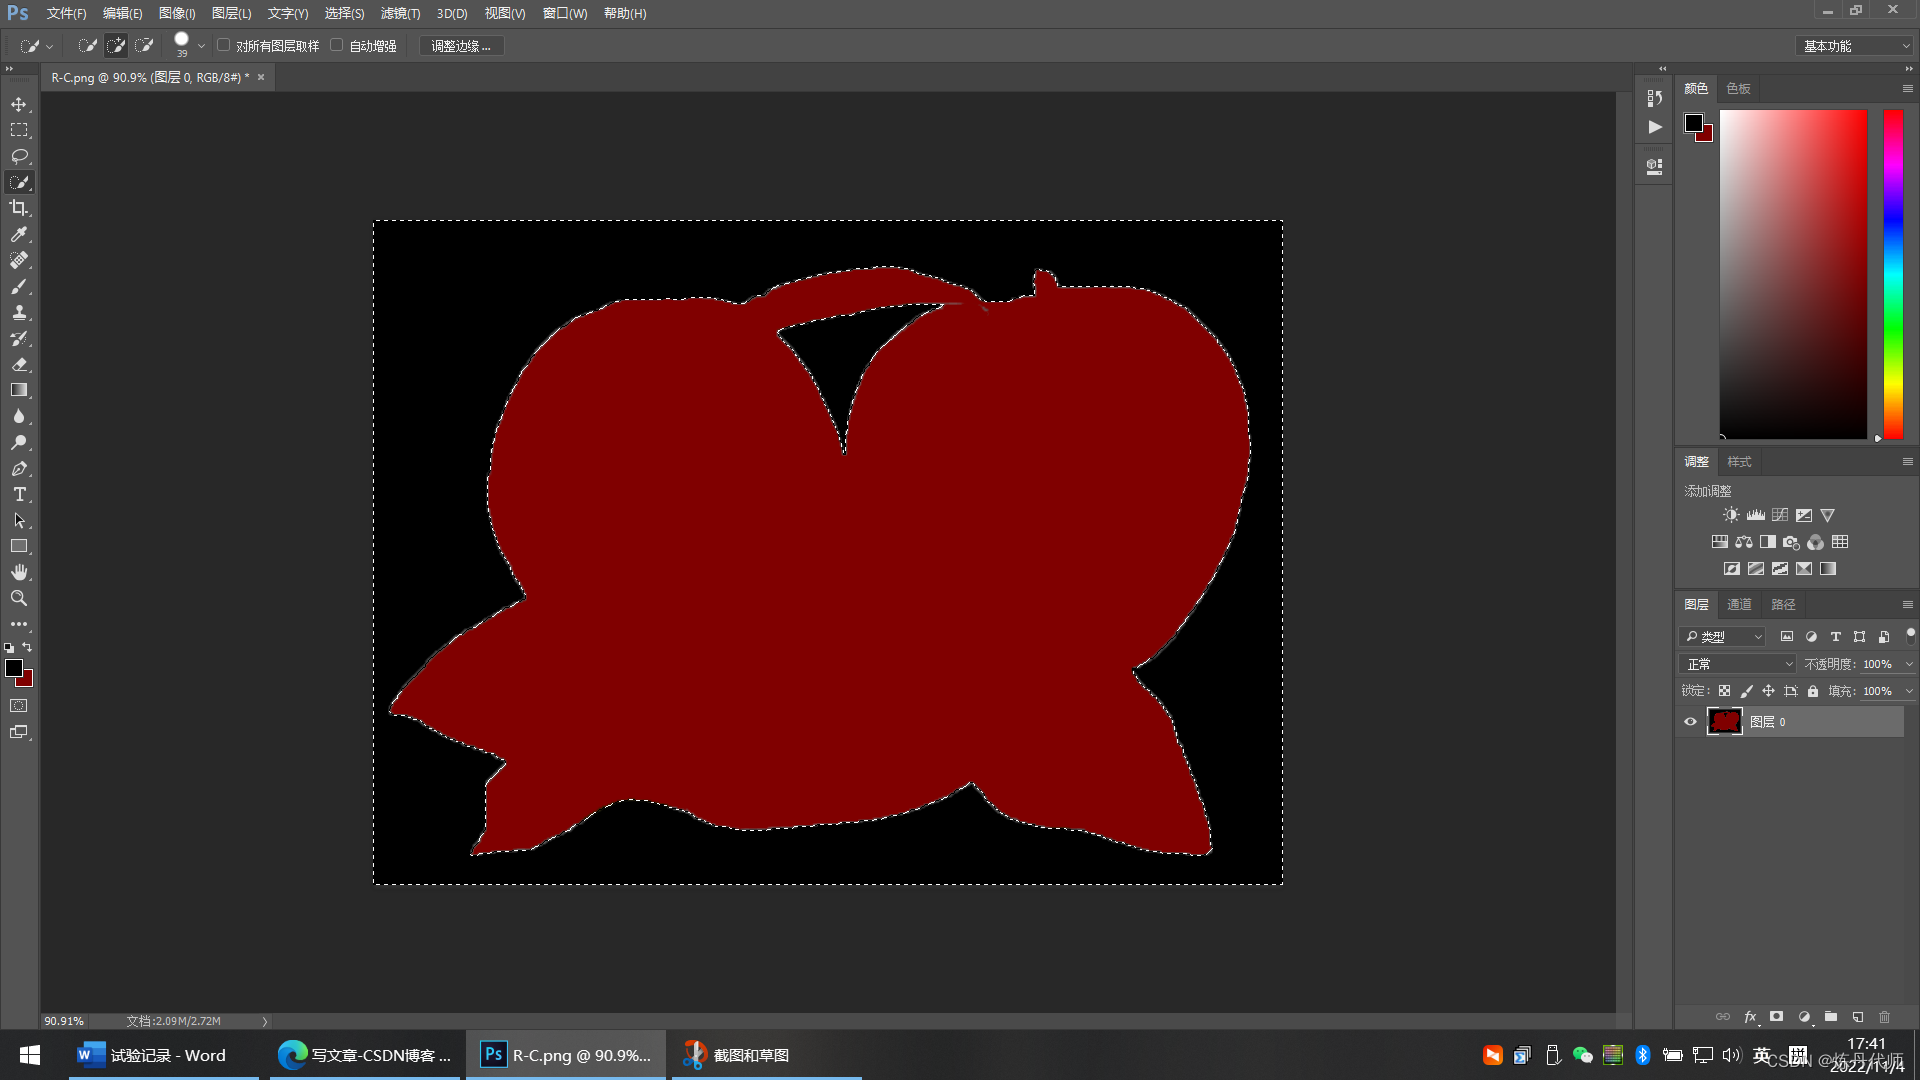Open the 滤镜(T) menu

(x=400, y=13)
